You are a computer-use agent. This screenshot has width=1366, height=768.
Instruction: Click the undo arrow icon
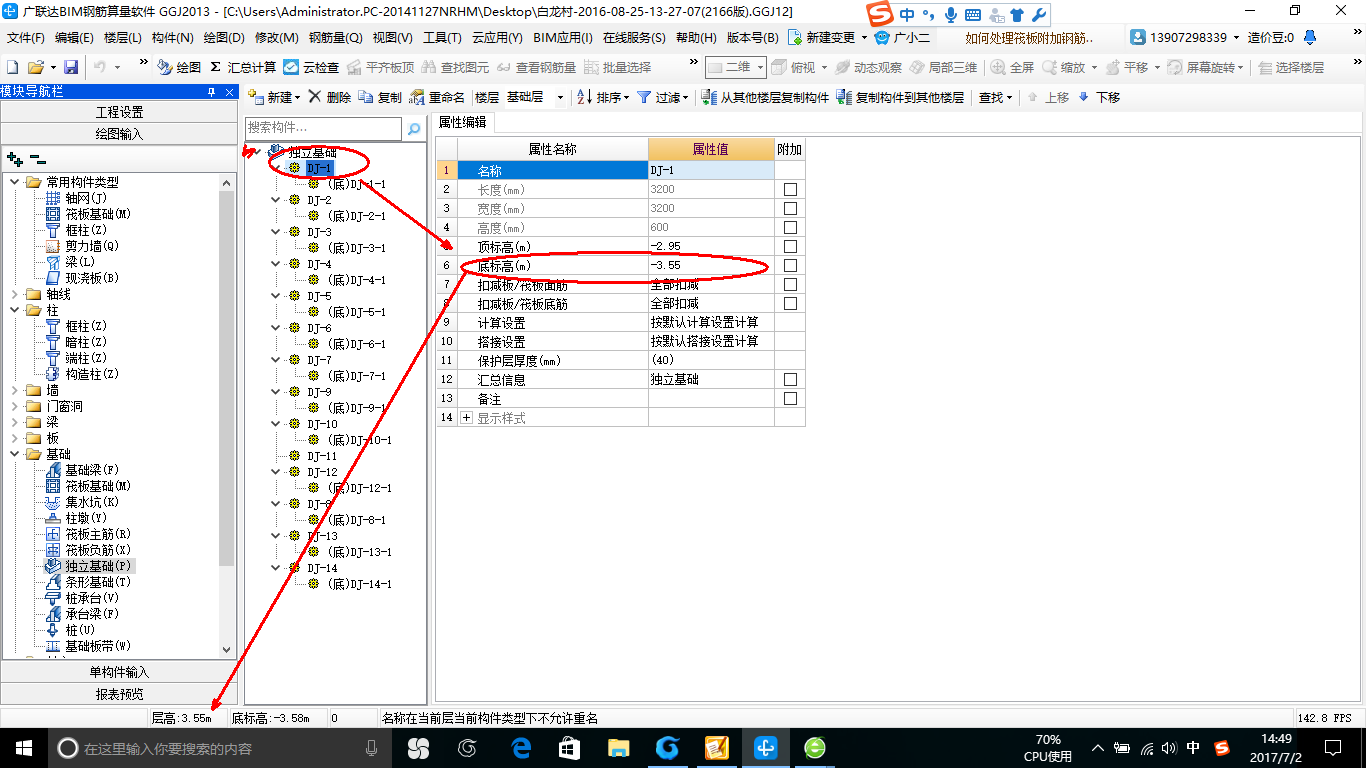pyautogui.click(x=100, y=67)
